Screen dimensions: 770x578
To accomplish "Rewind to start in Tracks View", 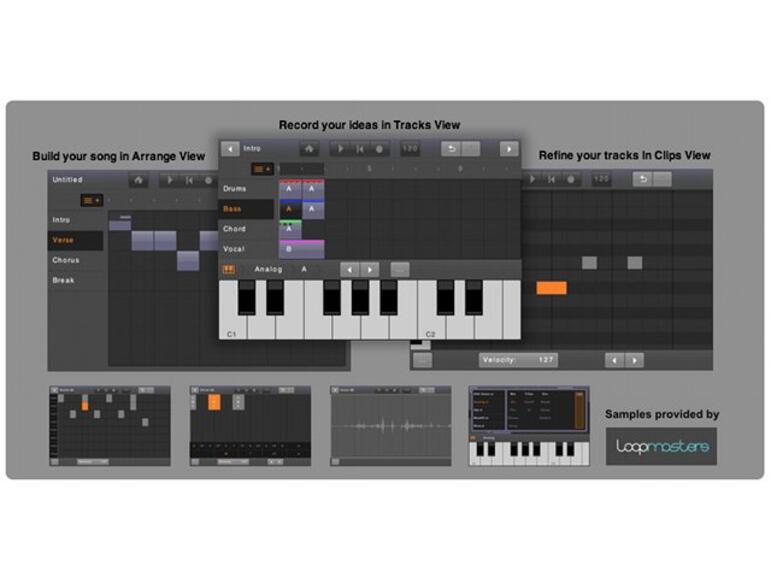I will point(360,149).
